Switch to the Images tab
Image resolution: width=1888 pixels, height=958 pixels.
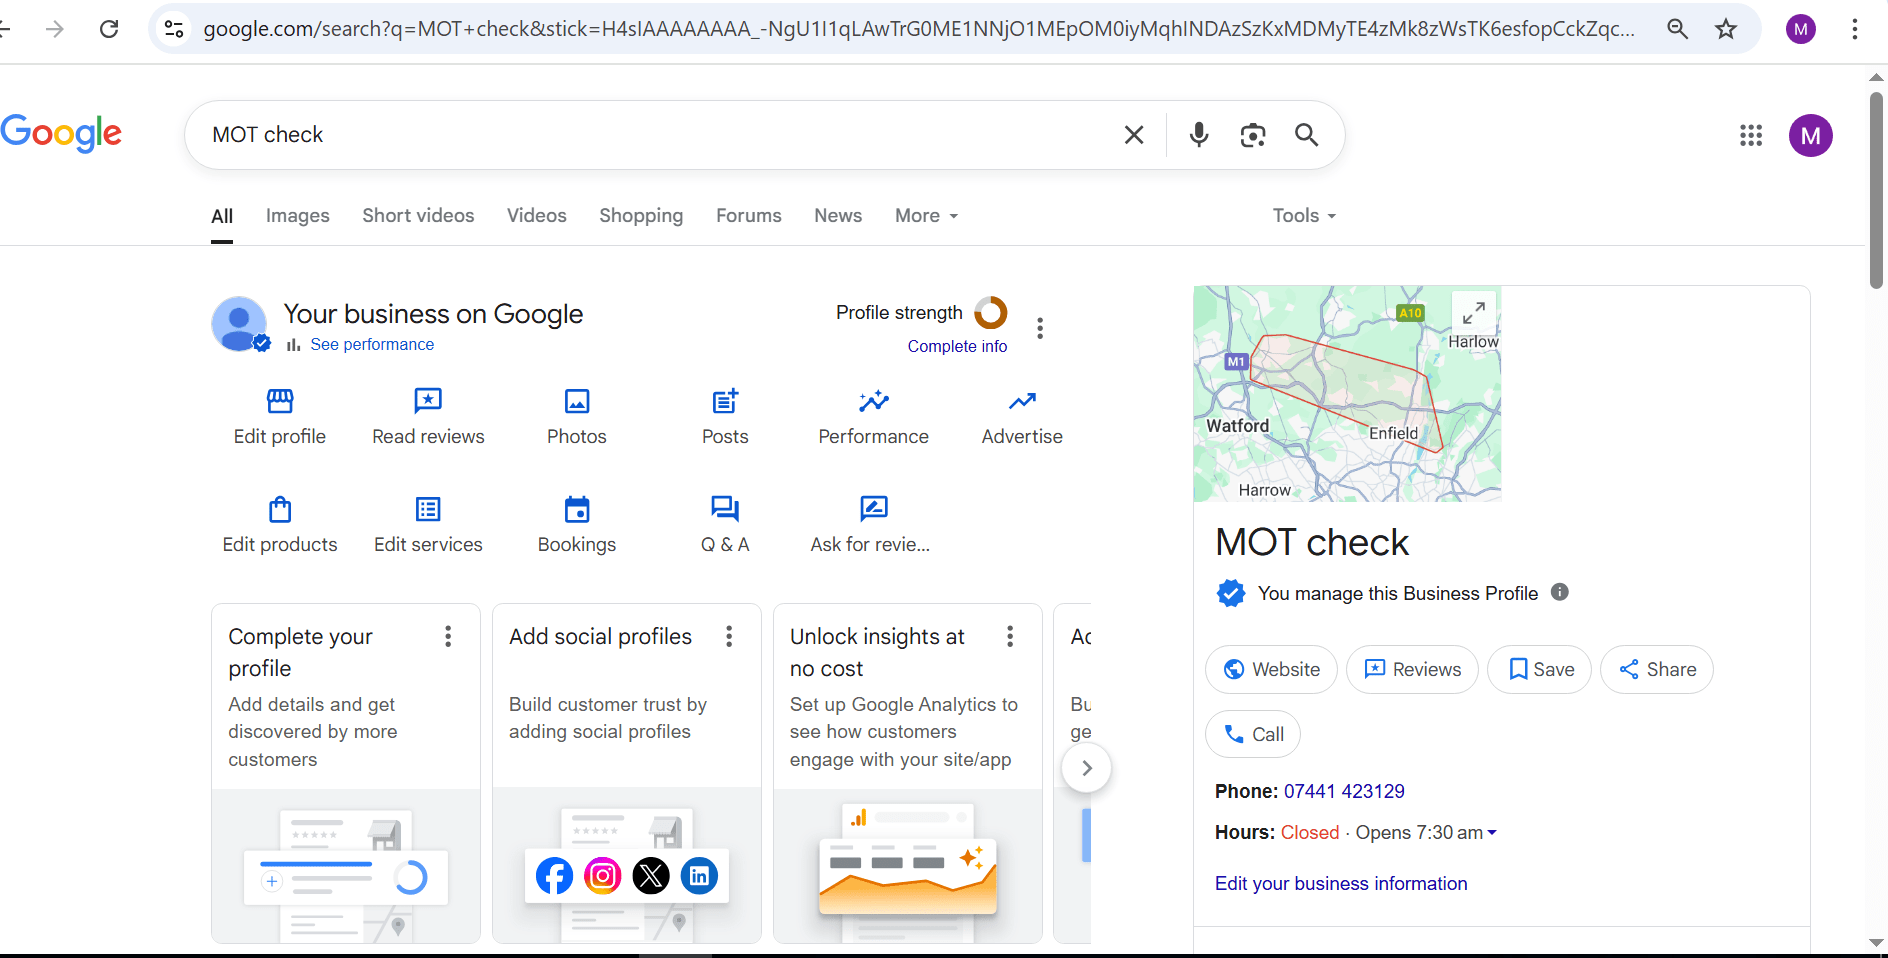click(298, 216)
